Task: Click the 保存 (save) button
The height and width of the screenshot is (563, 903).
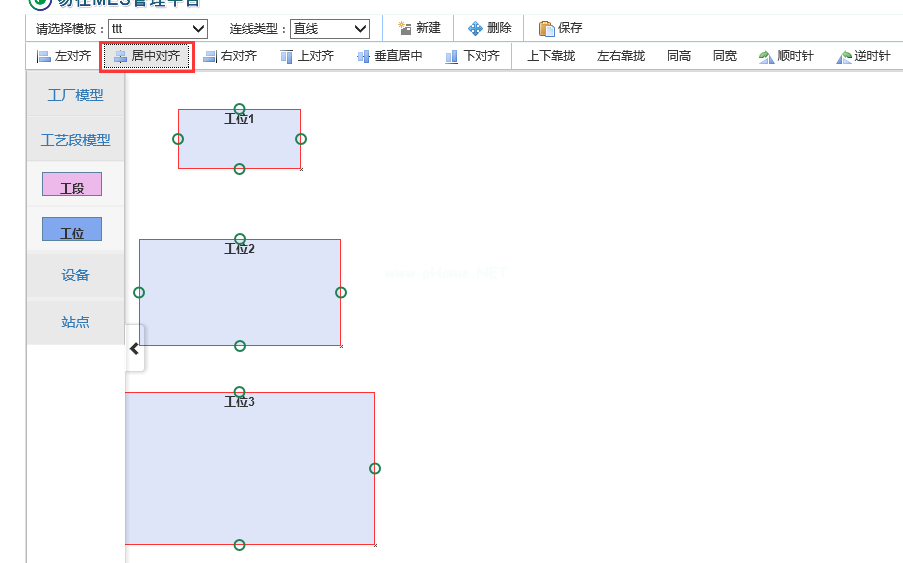Action: coord(560,29)
